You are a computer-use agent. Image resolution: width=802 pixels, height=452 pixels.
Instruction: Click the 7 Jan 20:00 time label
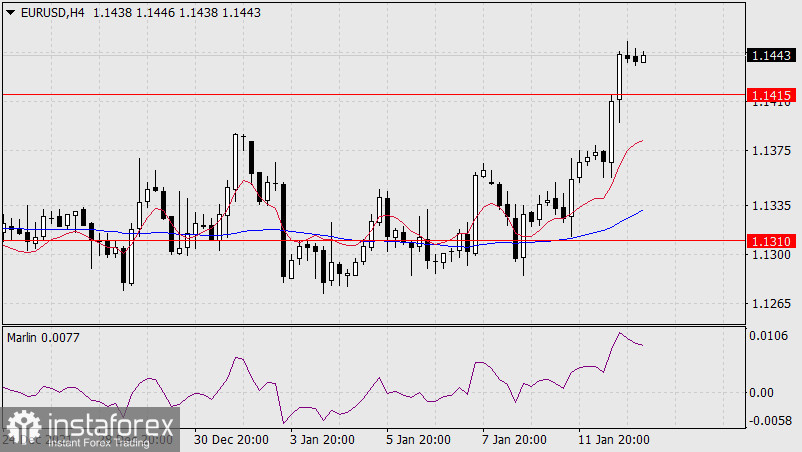click(514, 440)
